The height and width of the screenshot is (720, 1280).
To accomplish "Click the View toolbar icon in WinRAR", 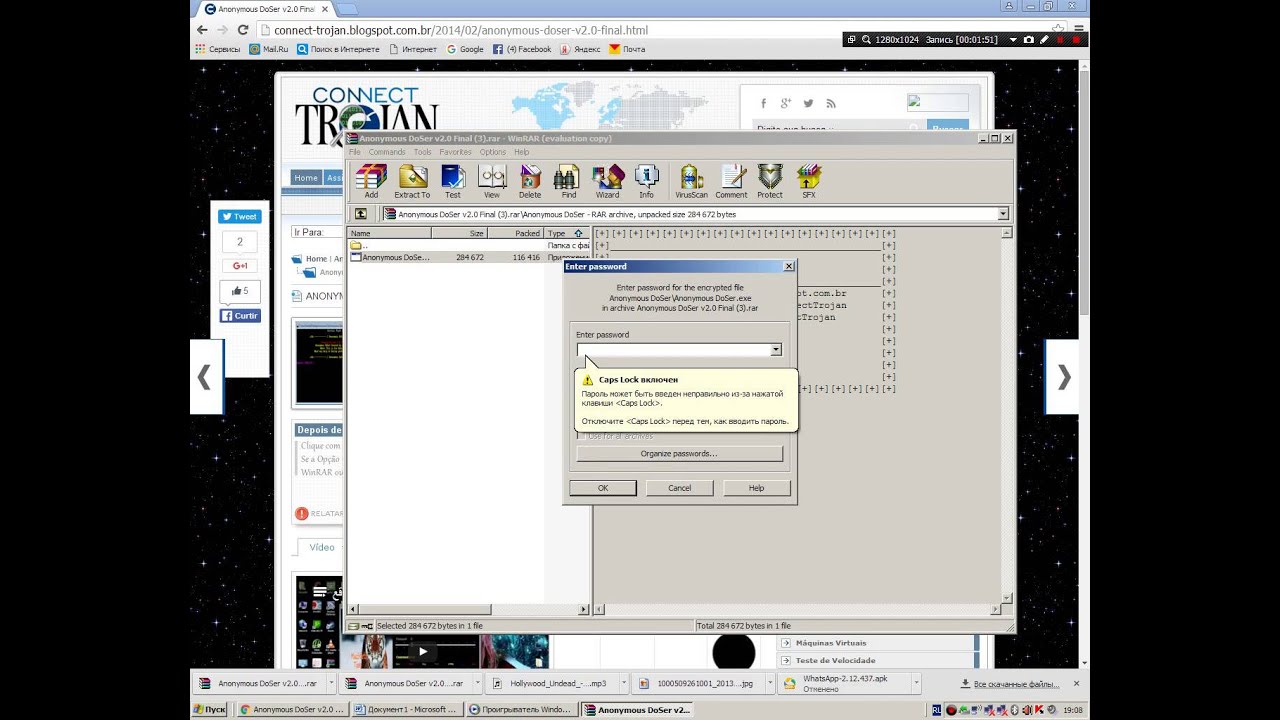I will coord(492,181).
